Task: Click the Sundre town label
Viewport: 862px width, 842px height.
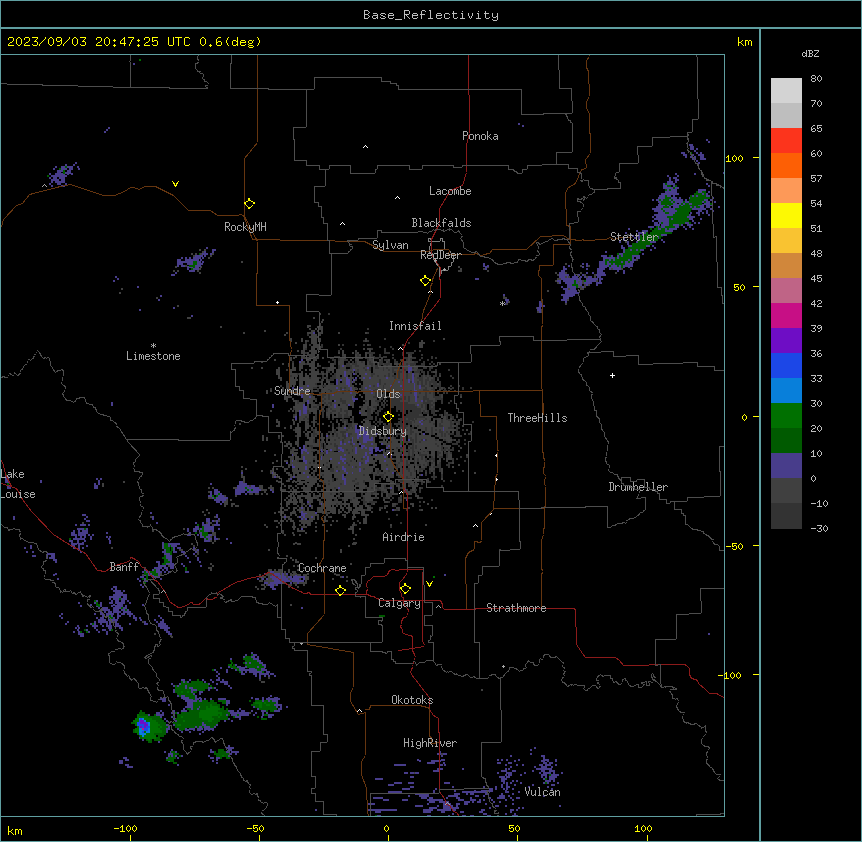Action: point(292,391)
